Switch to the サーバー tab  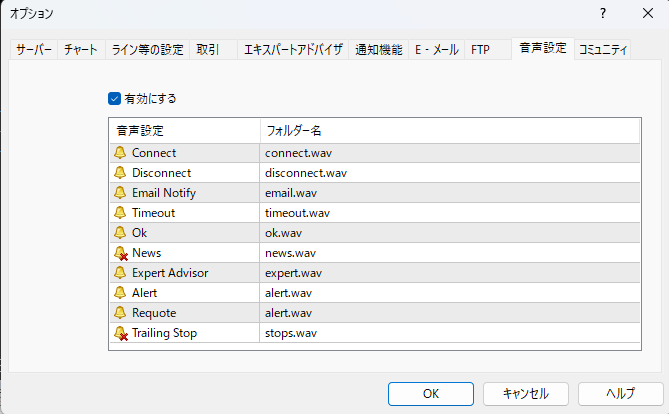pyautogui.click(x=33, y=49)
